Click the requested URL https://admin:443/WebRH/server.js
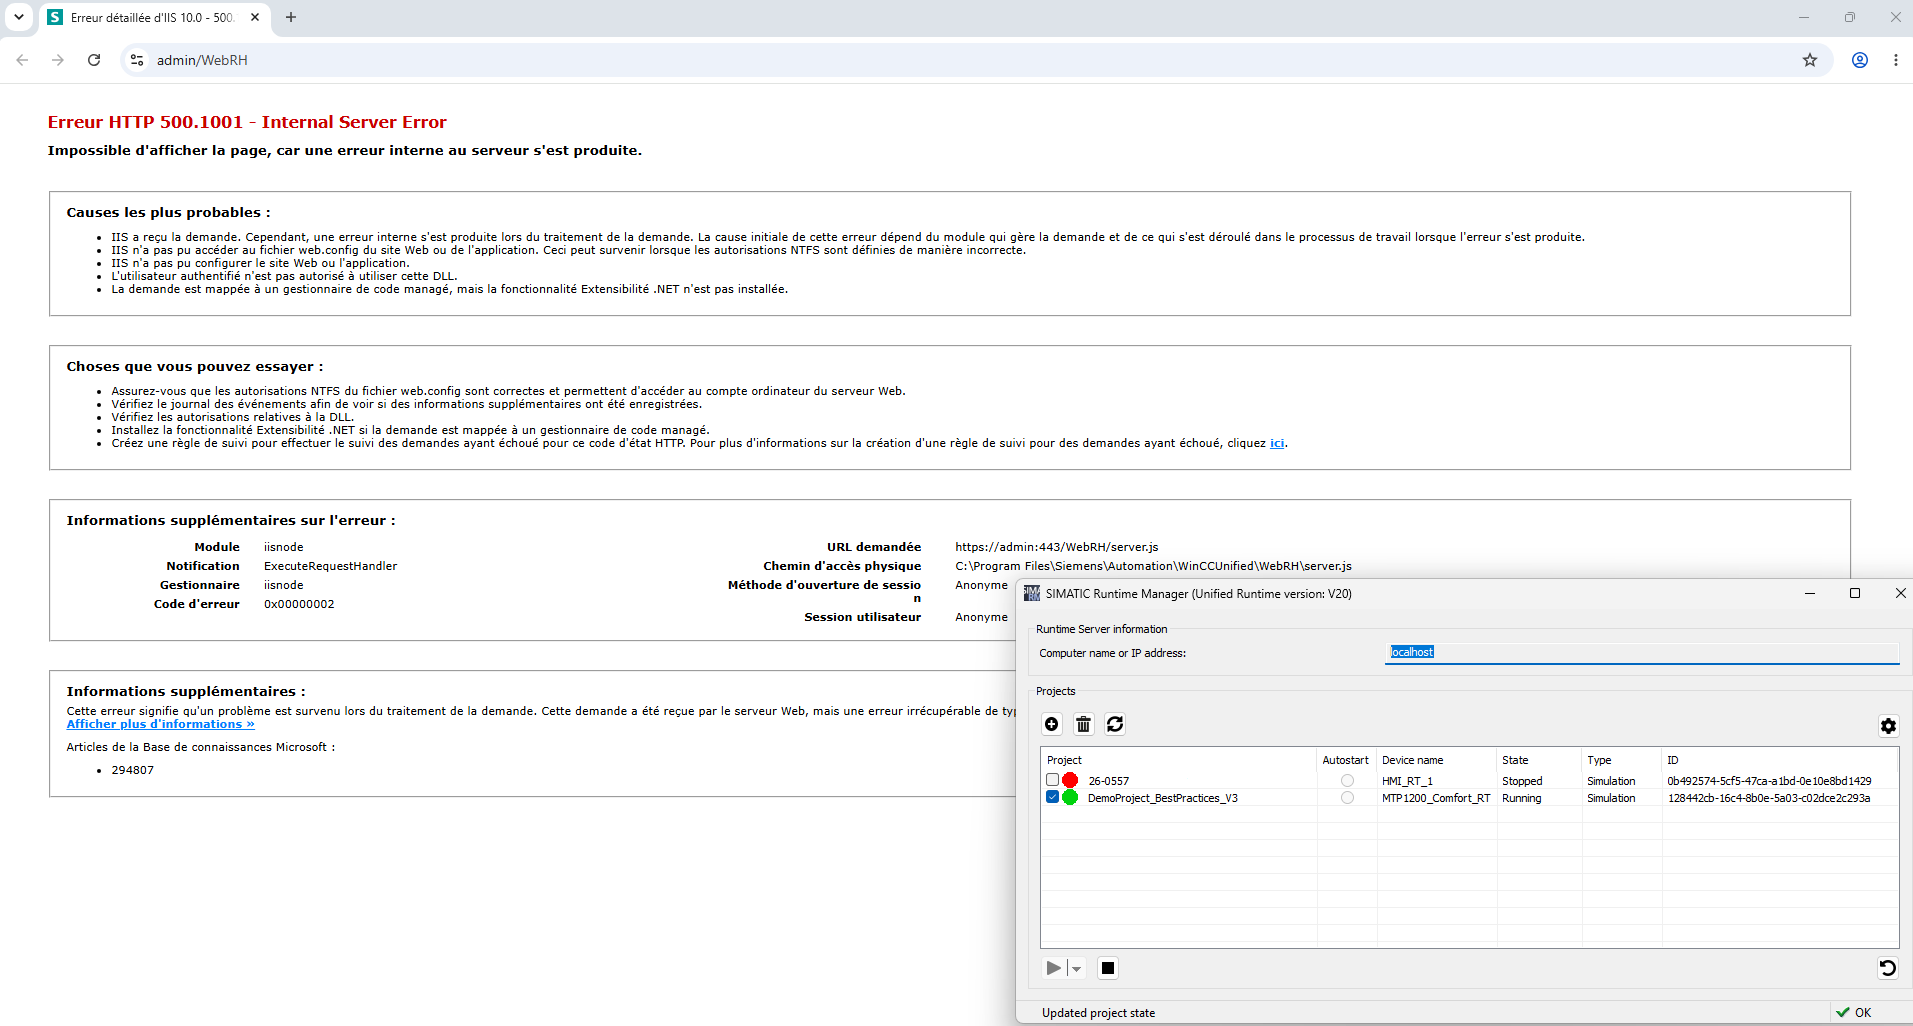The width and height of the screenshot is (1913, 1026). pos(1056,547)
